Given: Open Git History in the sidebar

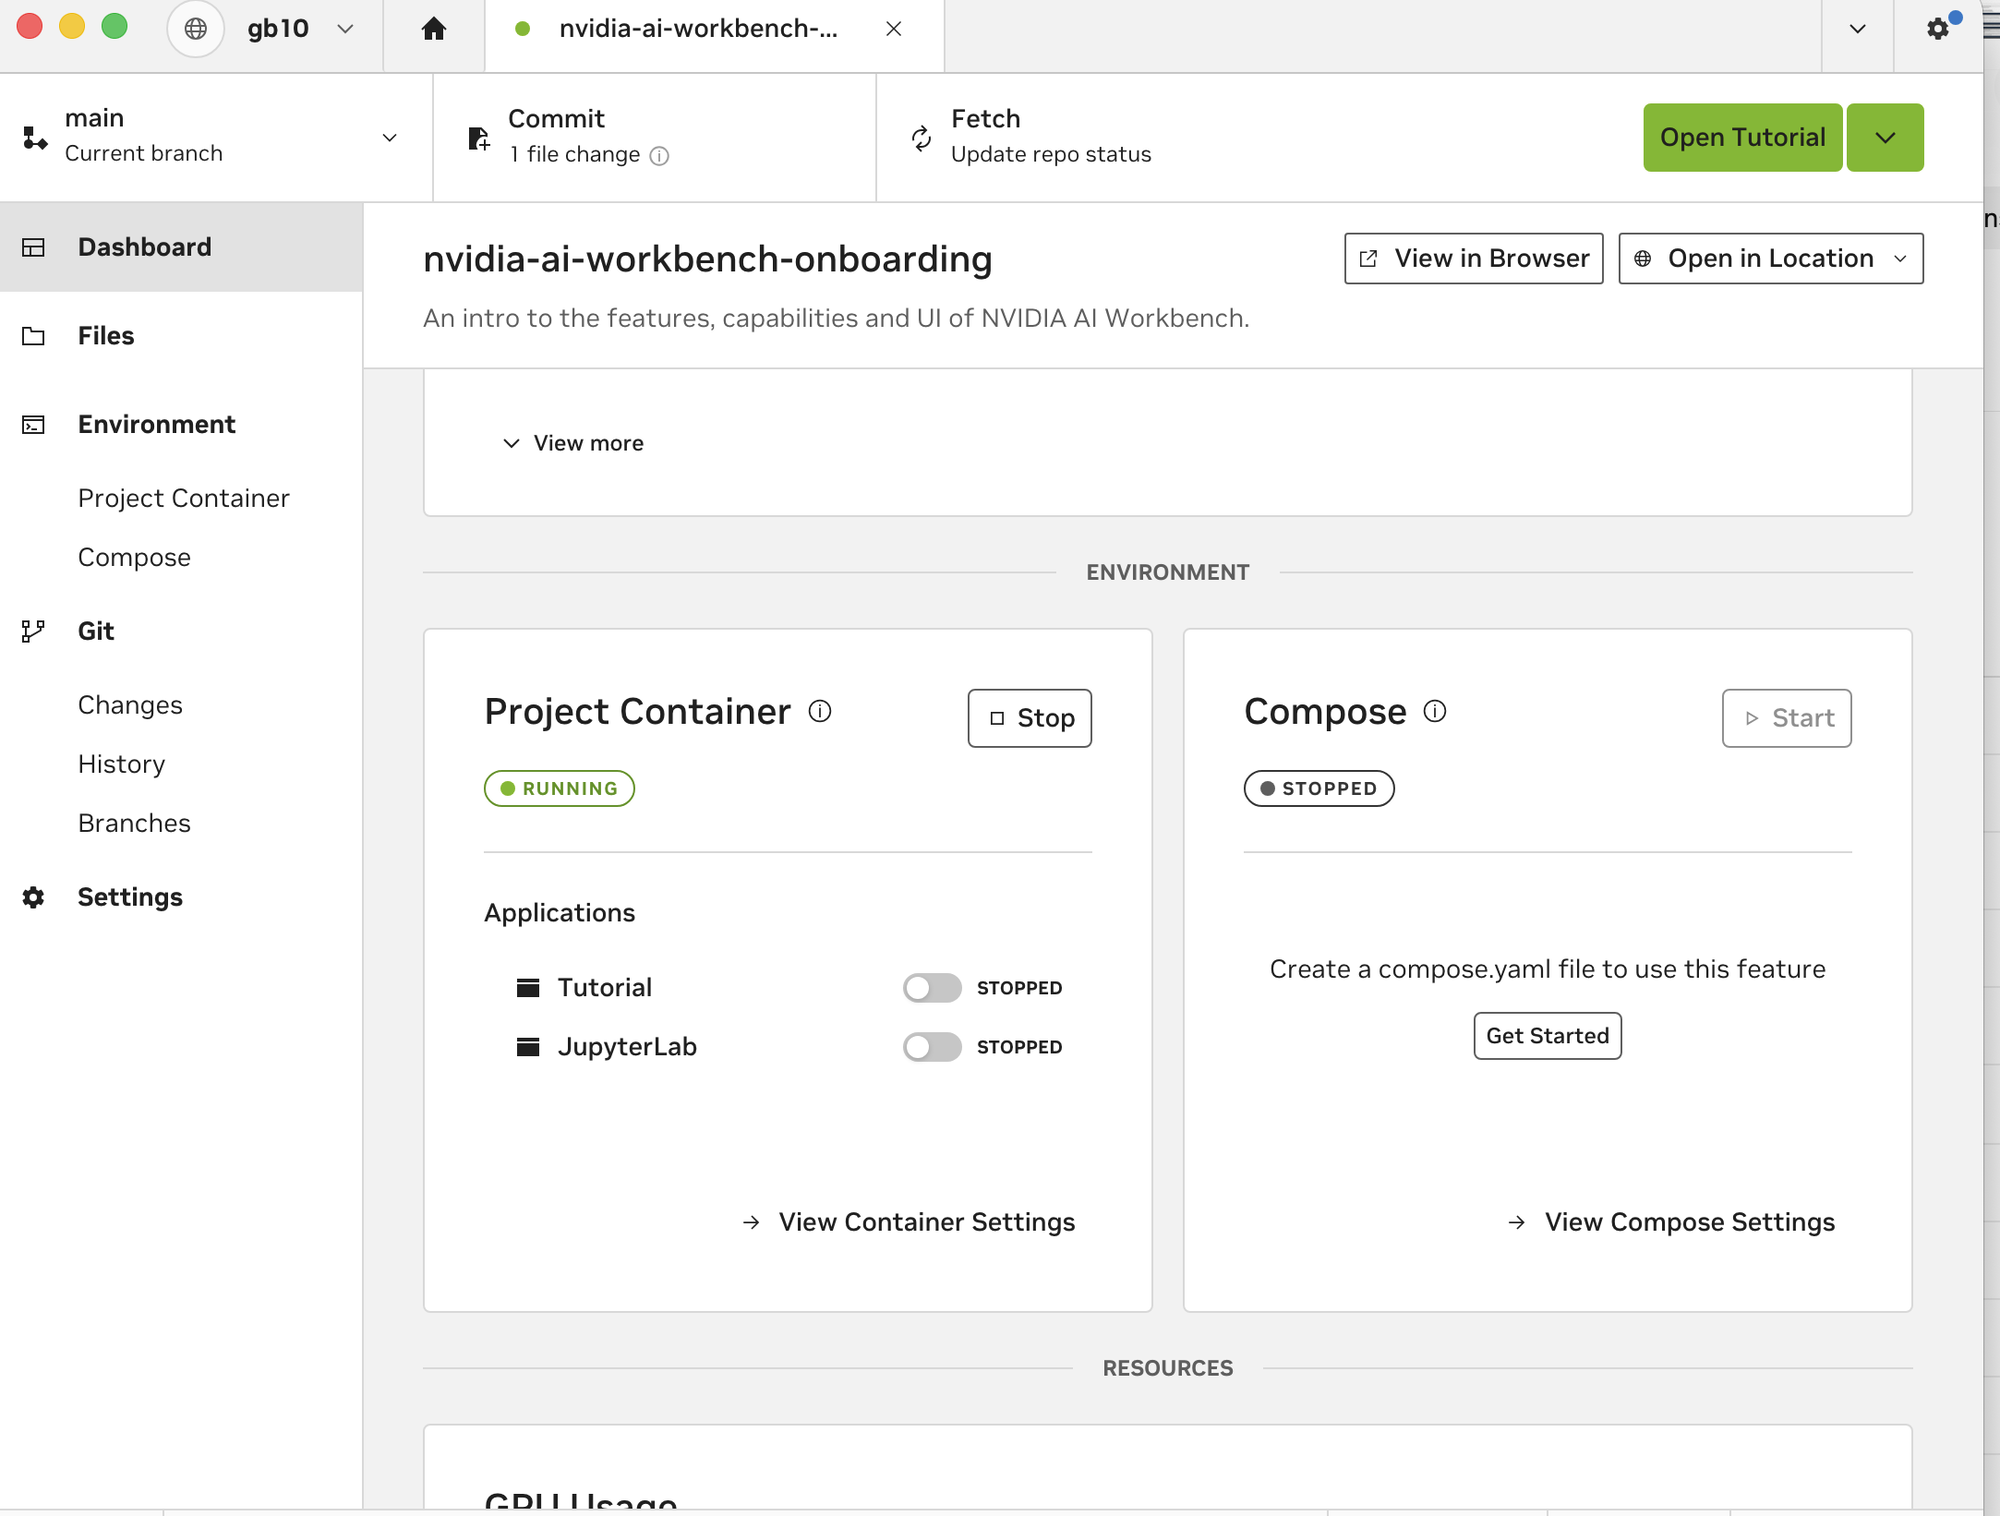Looking at the screenshot, I should pos(121,764).
